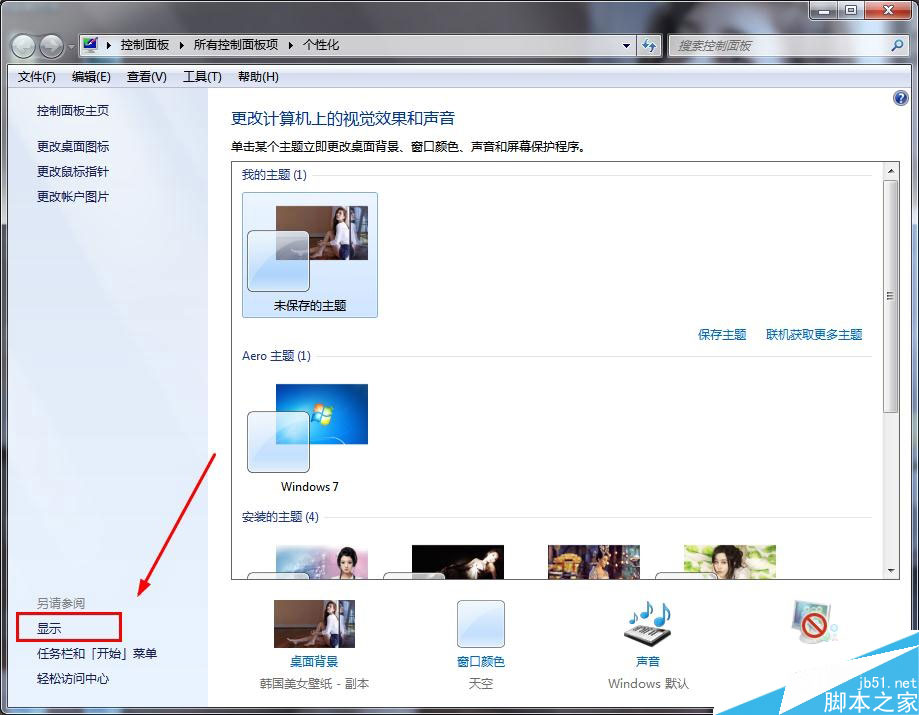The image size is (919, 715).
Task: Open the address bar history dropdown arrow
Action: 626,45
